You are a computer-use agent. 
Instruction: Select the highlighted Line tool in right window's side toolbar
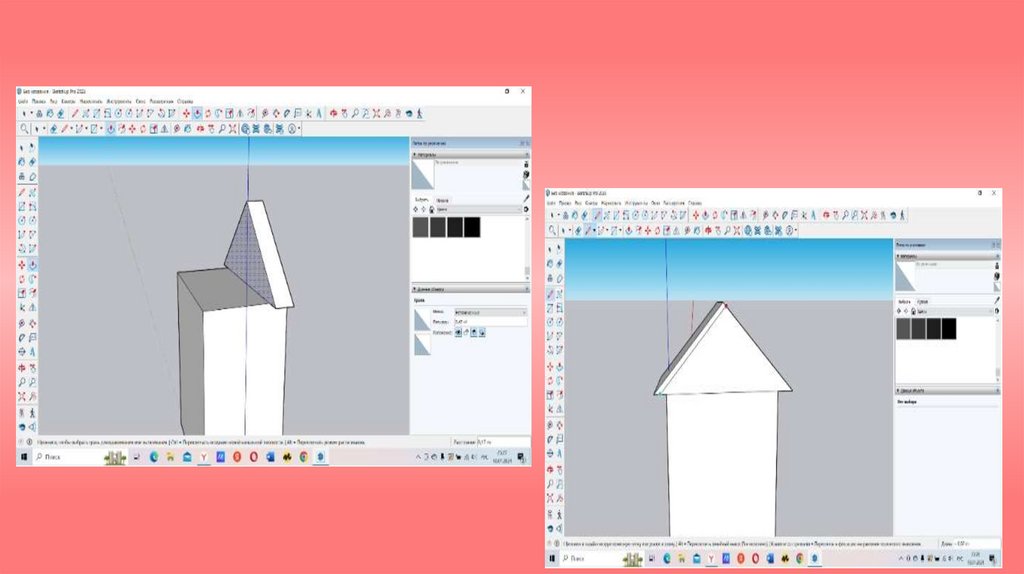click(551, 294)
